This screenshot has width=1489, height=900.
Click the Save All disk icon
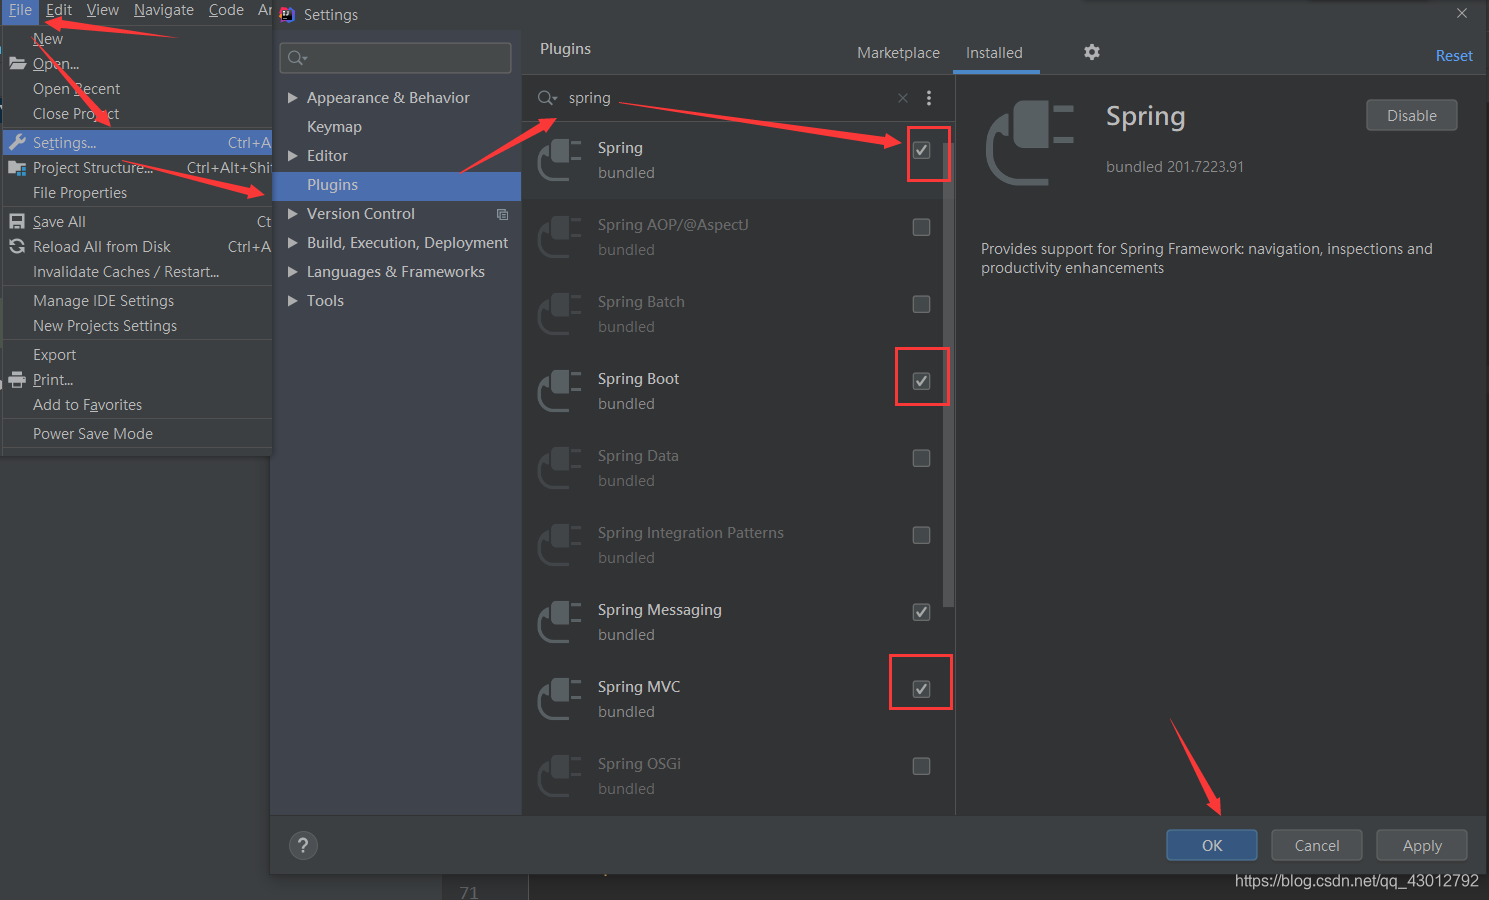(x=17, y=221)
